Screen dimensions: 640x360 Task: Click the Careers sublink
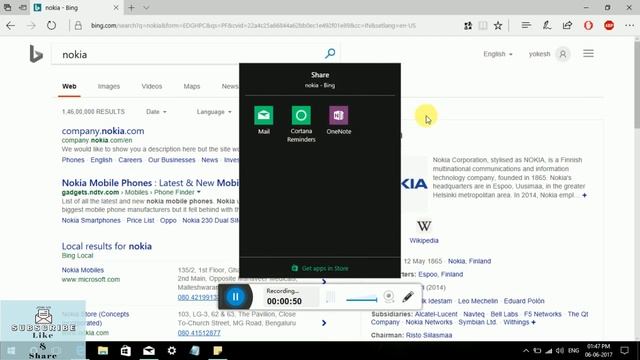pyautogui.click(x=130, y=160)
